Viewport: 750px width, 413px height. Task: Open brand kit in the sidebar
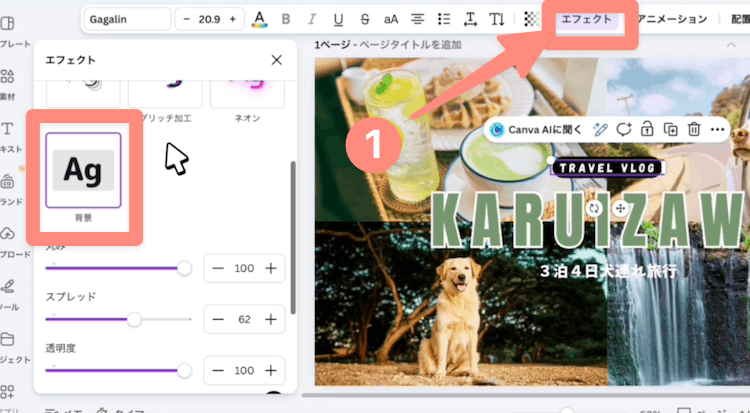click(x=8, y=190)
